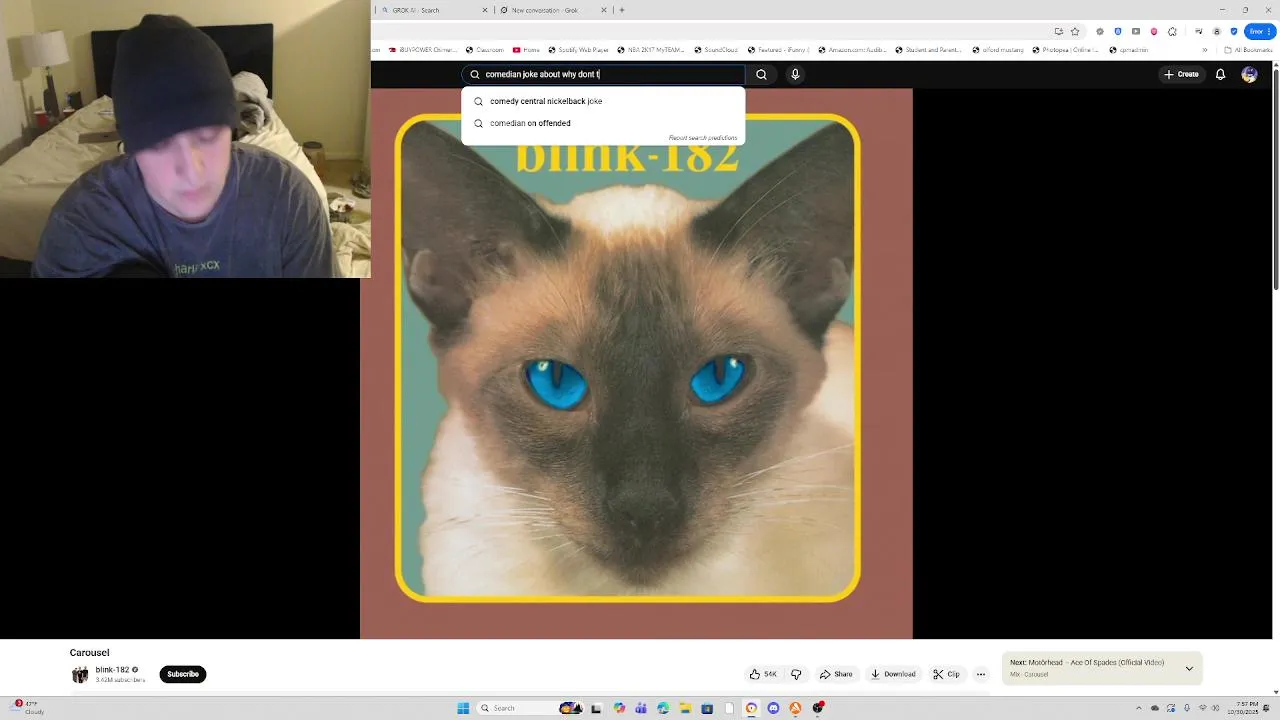This screenshot has height=720, width=1280.
Task: Bookmark this page with the star icon
Action: point(1075,31)
